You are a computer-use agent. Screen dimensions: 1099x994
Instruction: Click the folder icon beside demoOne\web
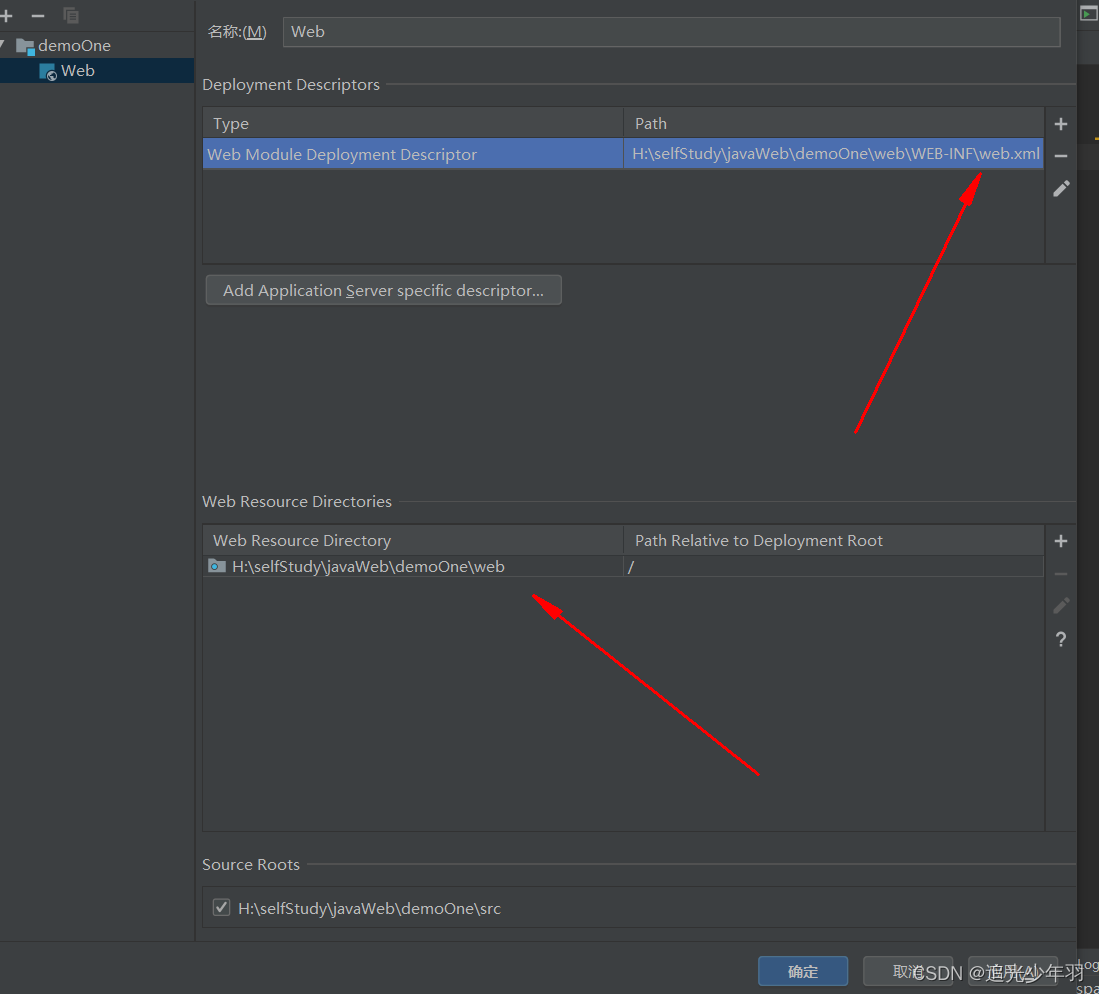(217, 566)
